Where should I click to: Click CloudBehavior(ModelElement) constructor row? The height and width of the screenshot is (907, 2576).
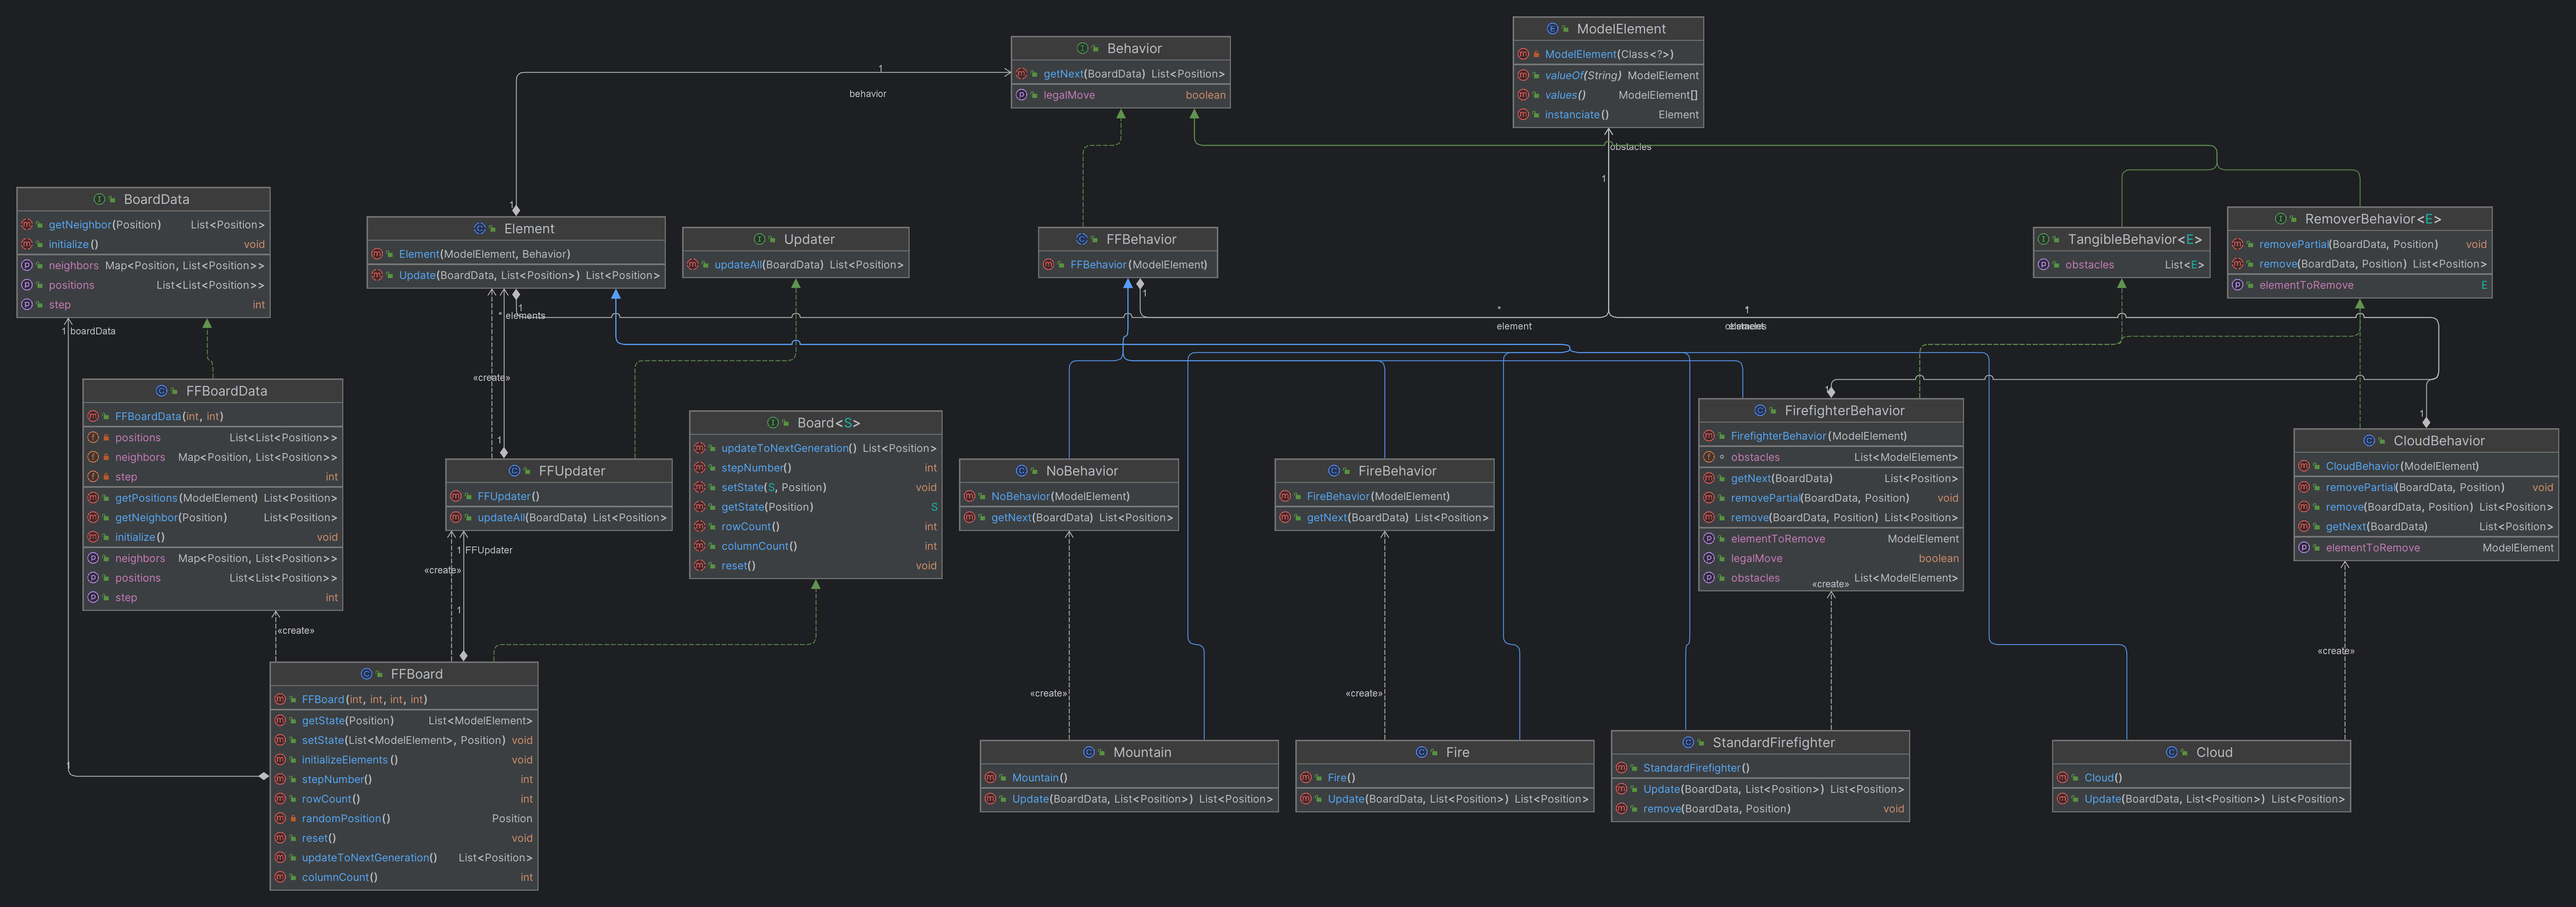tap(2426, 466)
